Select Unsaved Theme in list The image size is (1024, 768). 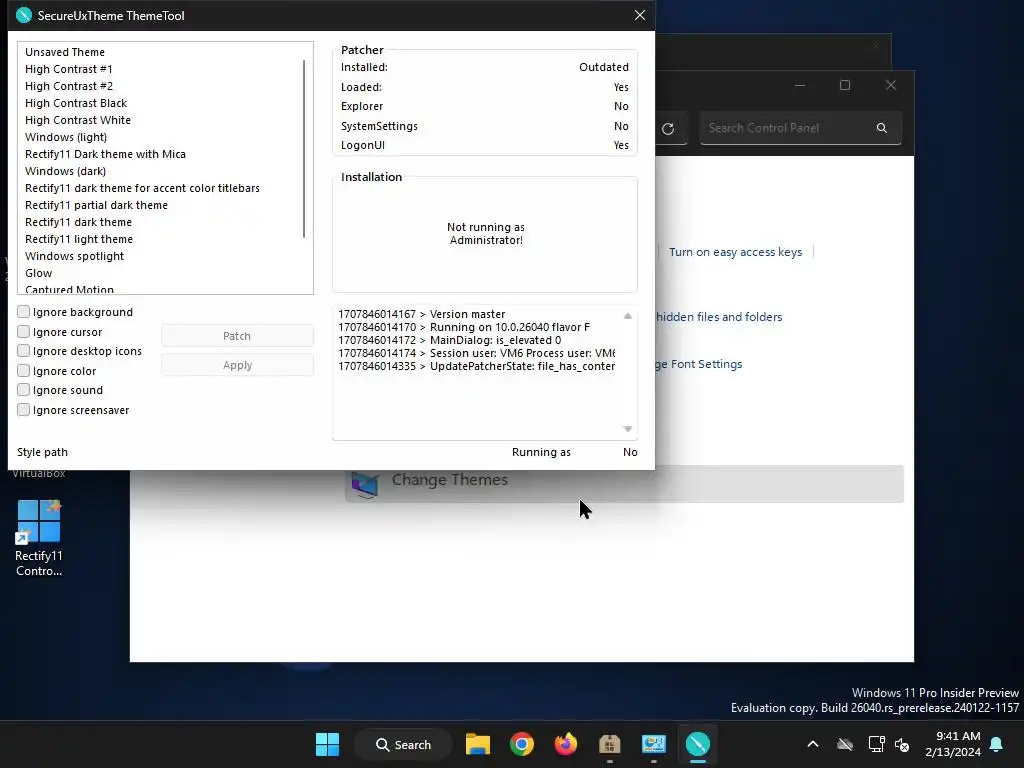pos(65,52)
